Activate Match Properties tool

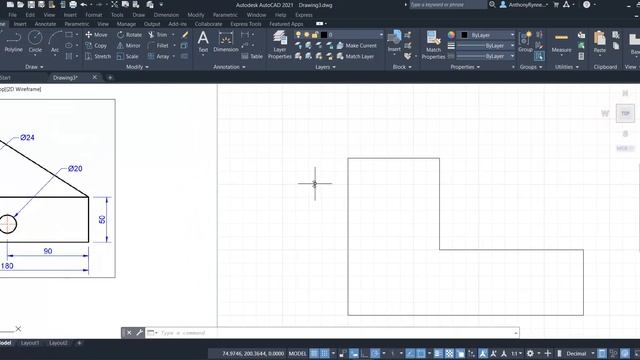(x=433, y=45)
